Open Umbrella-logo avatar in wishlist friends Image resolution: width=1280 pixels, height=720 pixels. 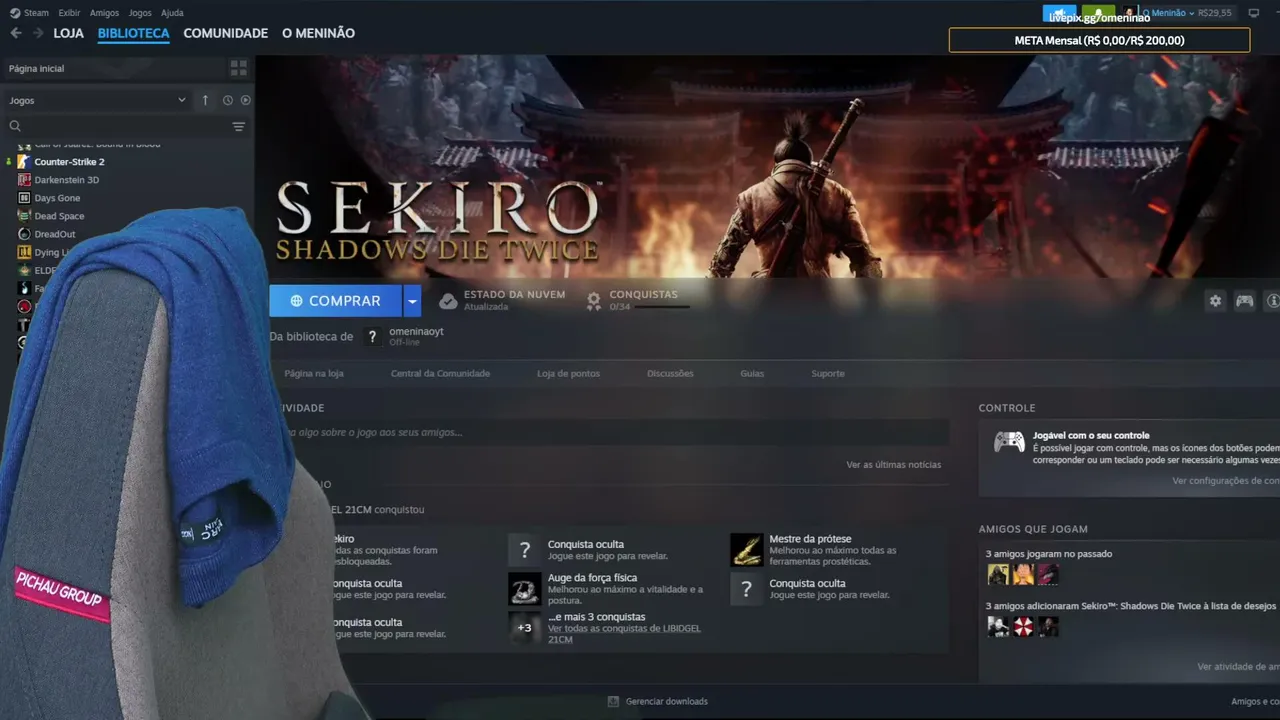tap(1023, 626)
